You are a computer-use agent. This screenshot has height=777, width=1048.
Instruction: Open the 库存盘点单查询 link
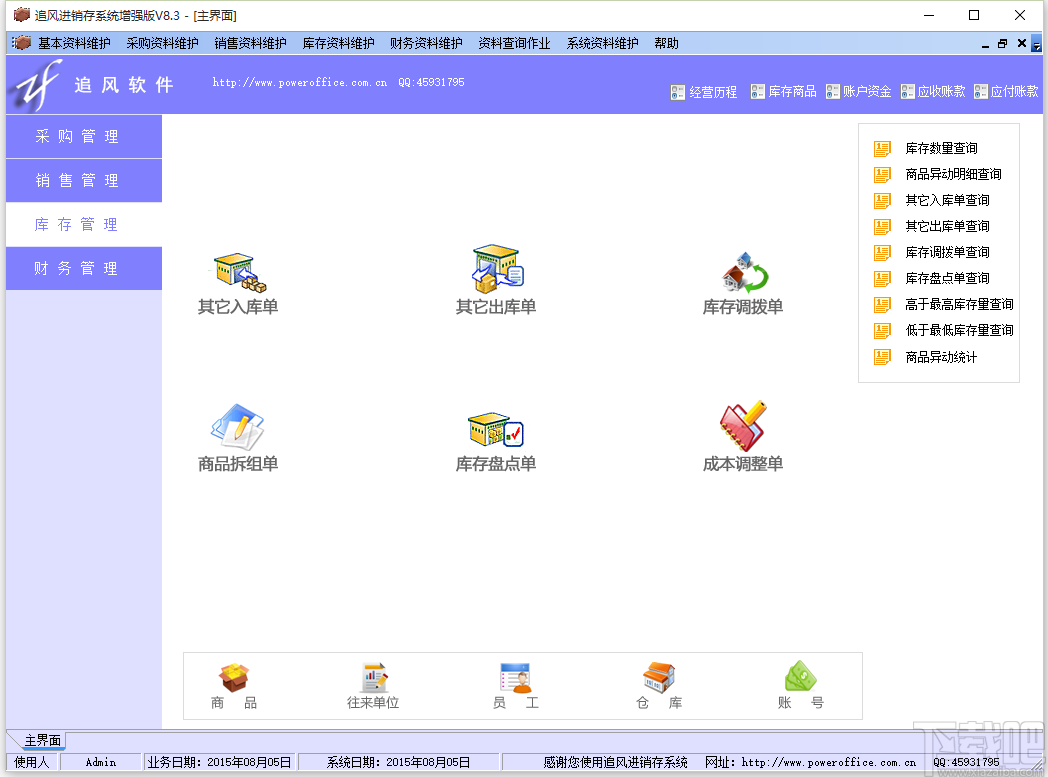point(947,279)
